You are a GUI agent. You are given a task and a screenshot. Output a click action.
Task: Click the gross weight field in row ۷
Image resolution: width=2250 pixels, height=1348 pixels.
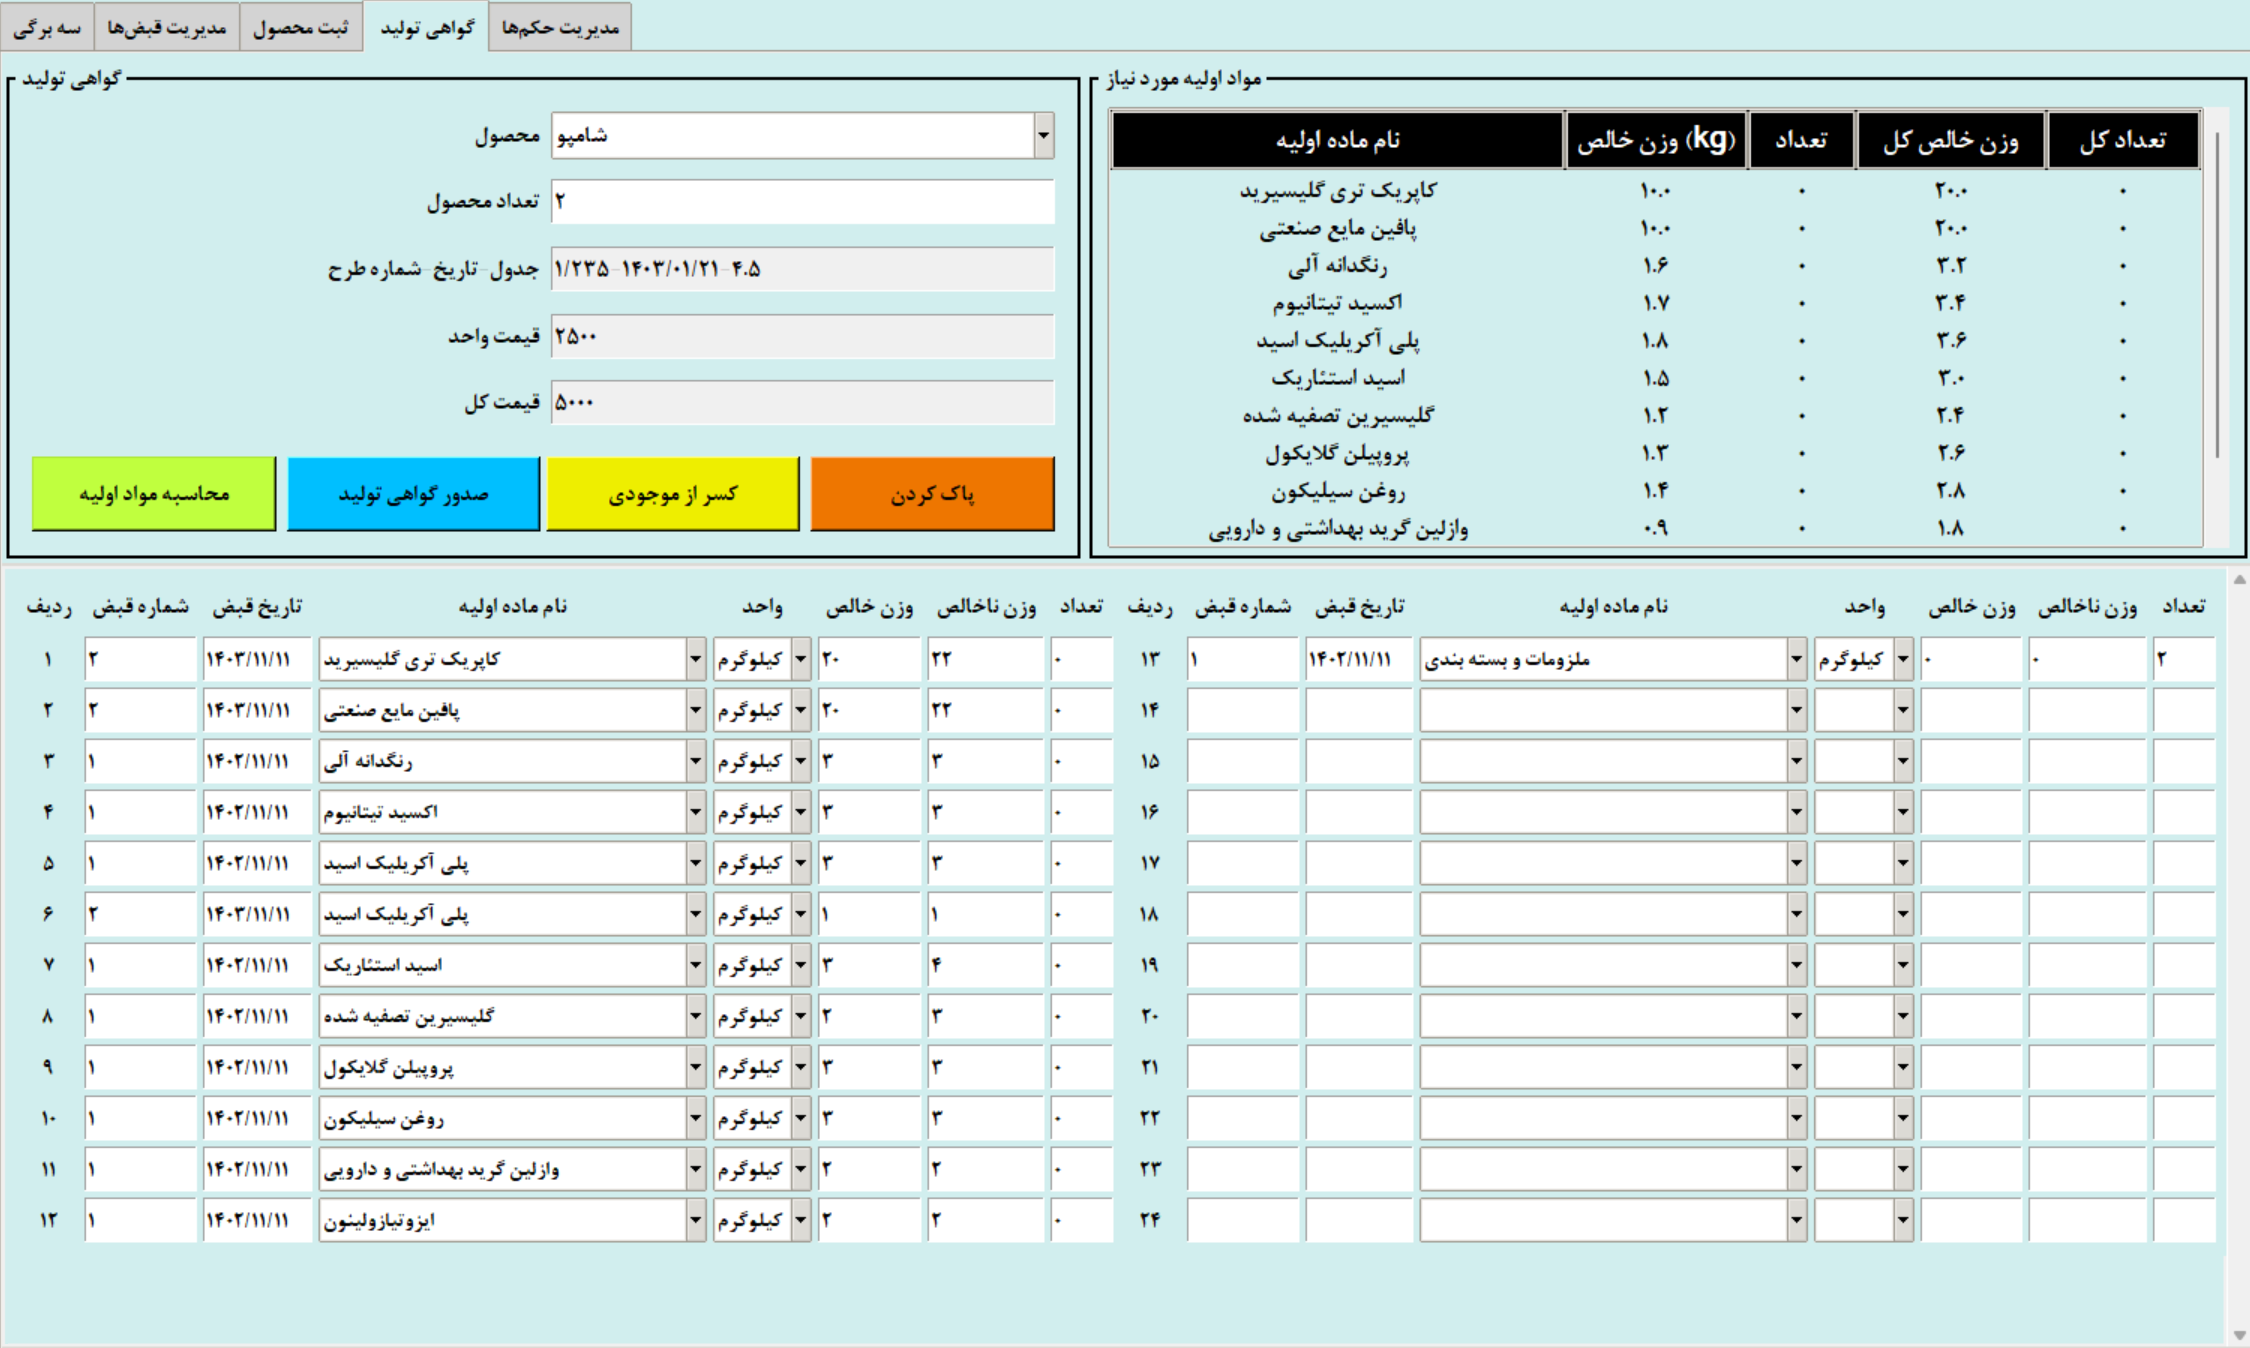tap(985, 965)
